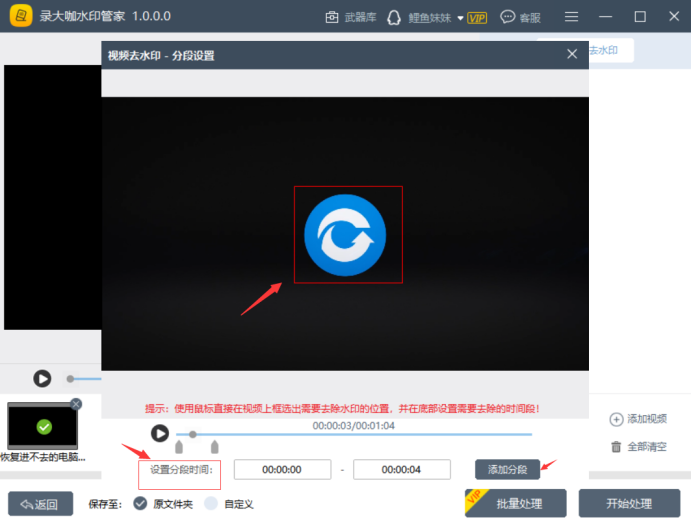Click 全部清空 to clear all
Image resolution: width=691 pixels, height=529 pixels.
click(x=639, y=447)
